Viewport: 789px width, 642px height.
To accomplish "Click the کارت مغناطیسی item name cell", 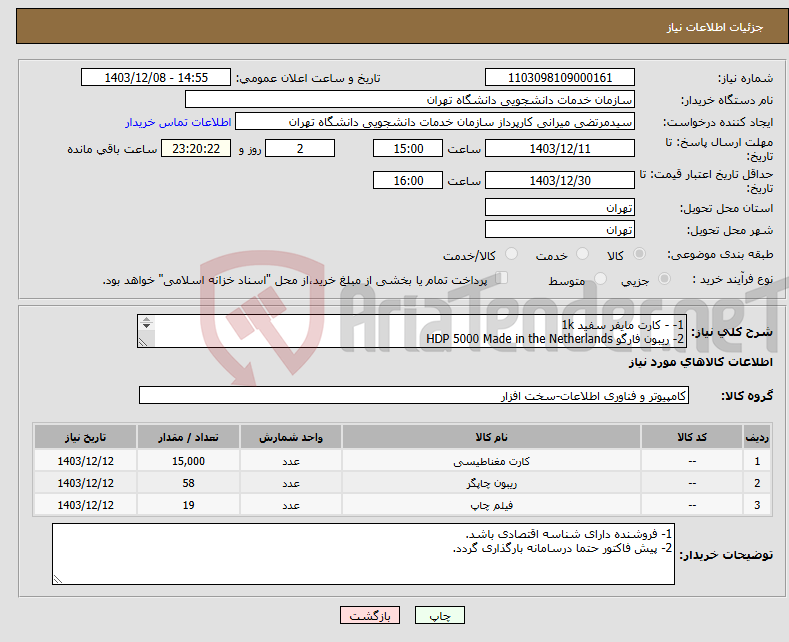I will click(491, 461).
